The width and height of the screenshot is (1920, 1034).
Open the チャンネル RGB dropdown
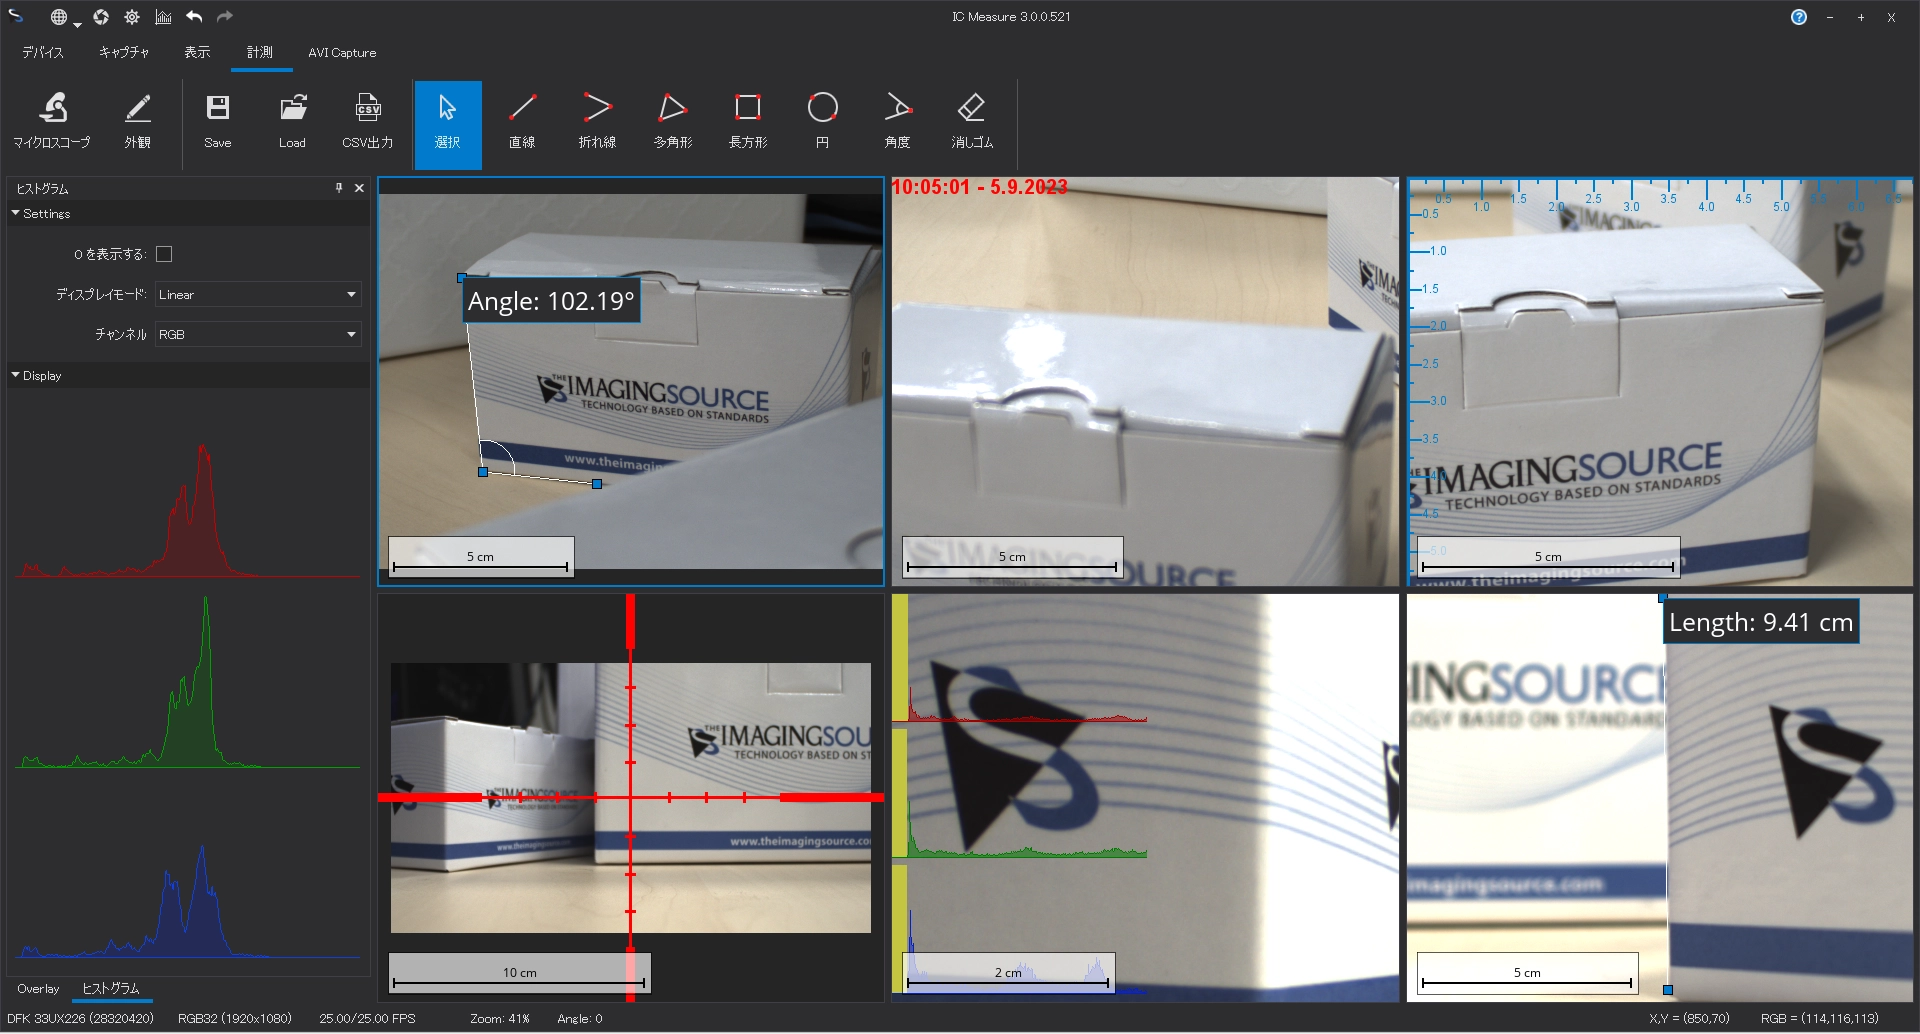(x=258, y=334)
